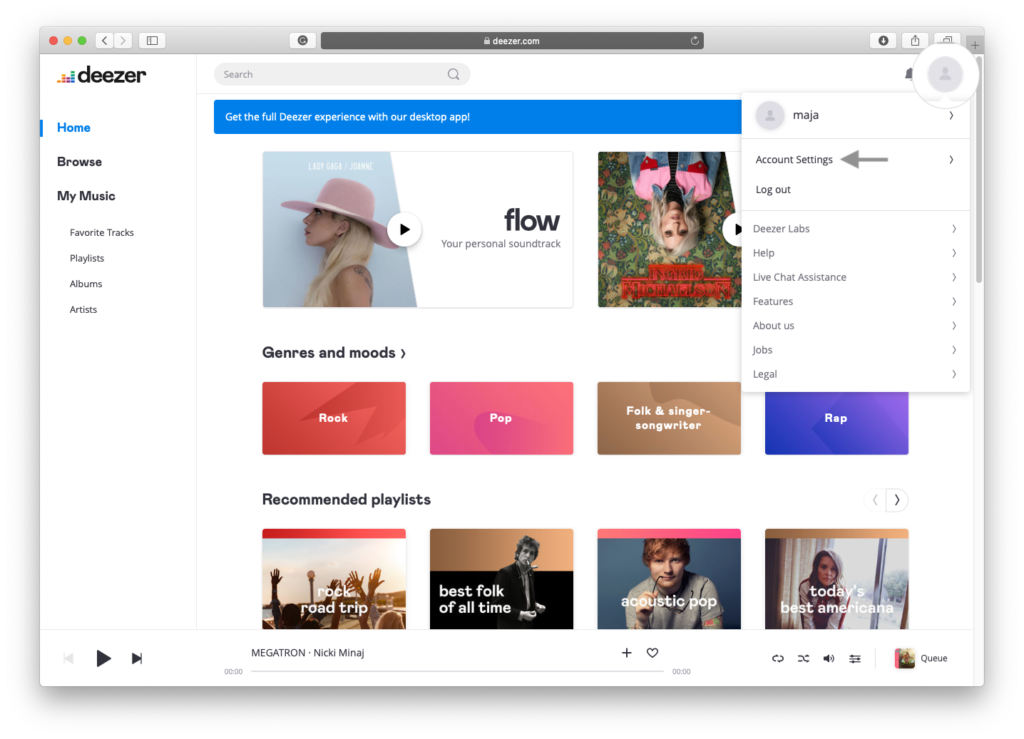
Task: Open the profile avatar menu
Action: point(945,73)
